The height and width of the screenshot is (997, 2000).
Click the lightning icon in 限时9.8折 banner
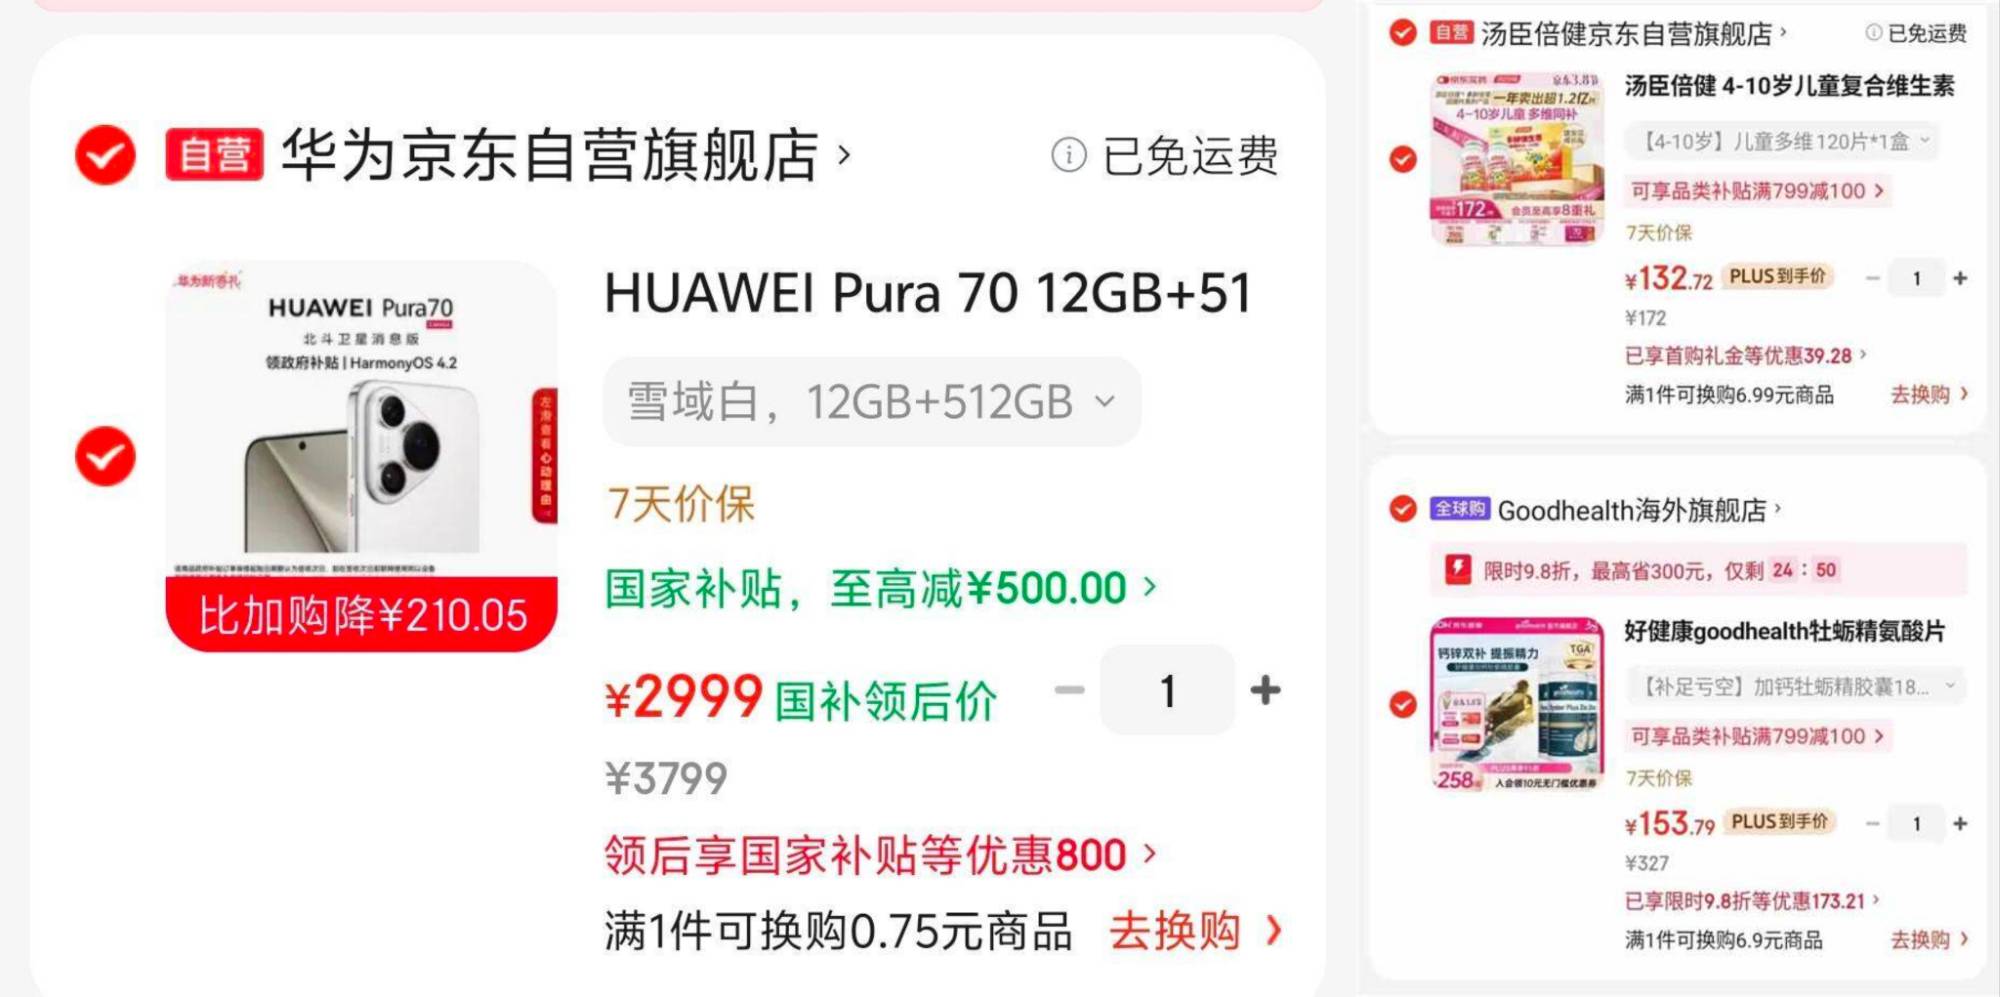1458,570
